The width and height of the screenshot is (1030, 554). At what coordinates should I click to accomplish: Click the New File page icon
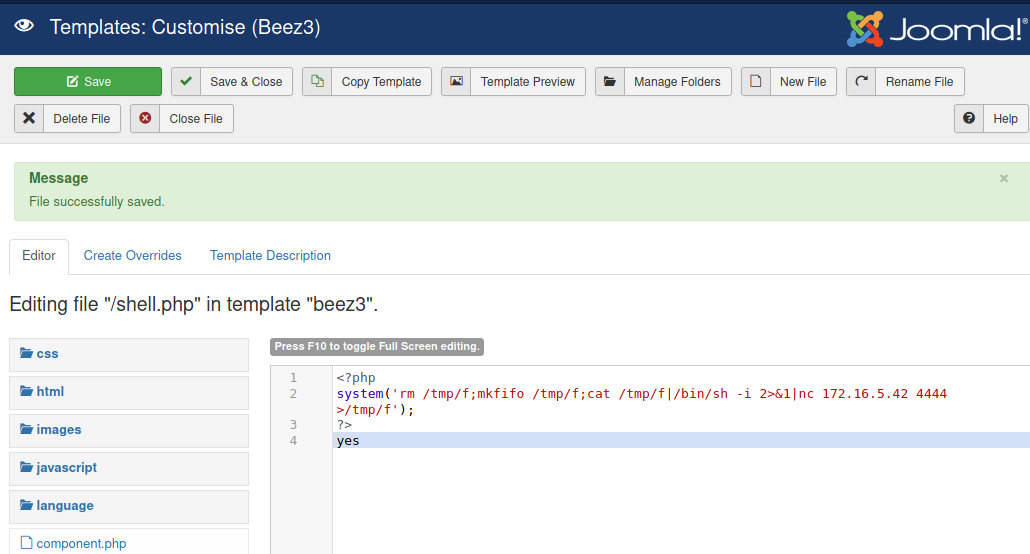[x=755, y=81]
